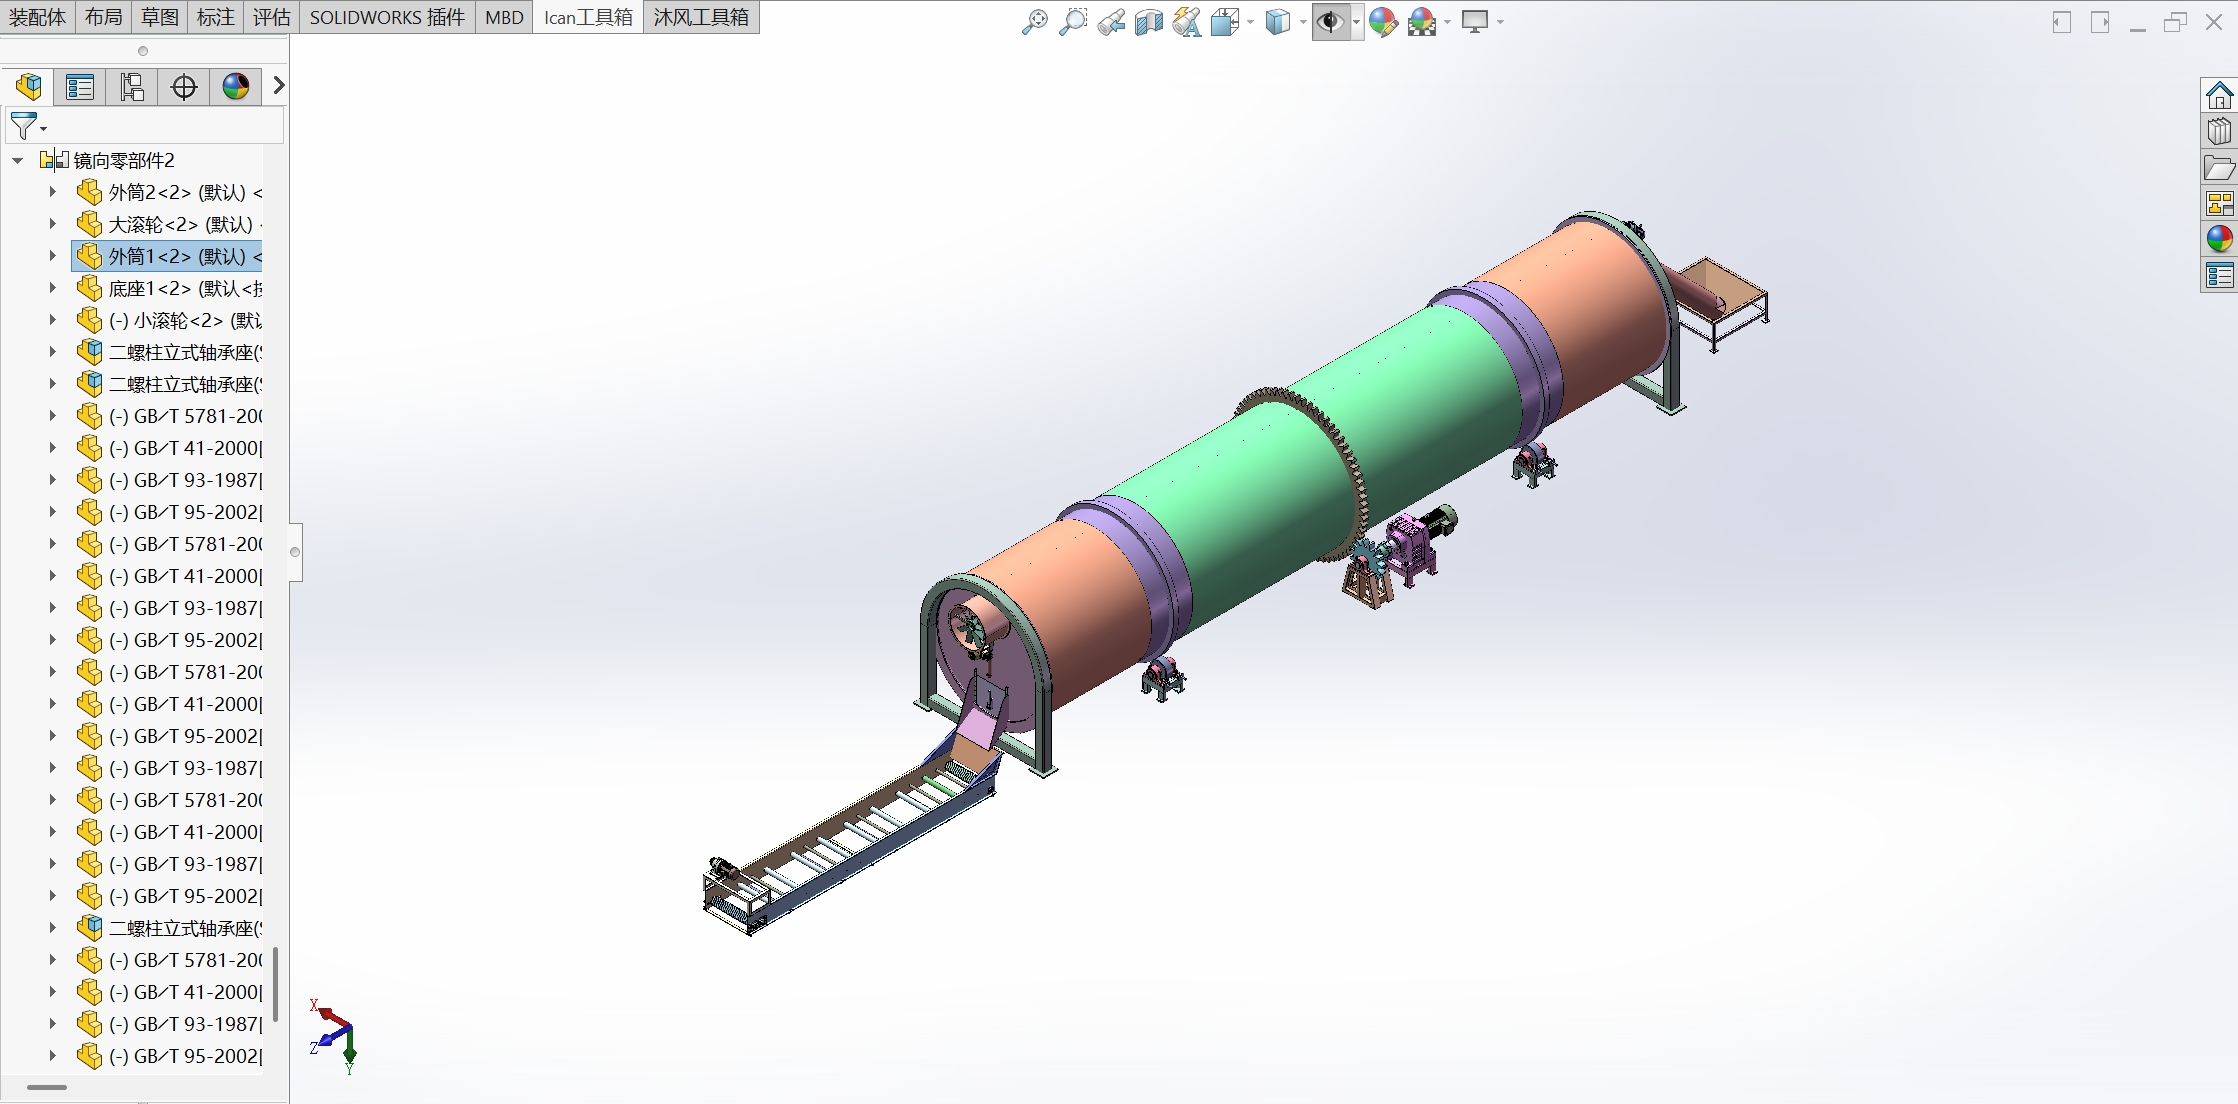
Task: Expand the 大滚轮<2> tree node
Action: [x=52, y=224]
